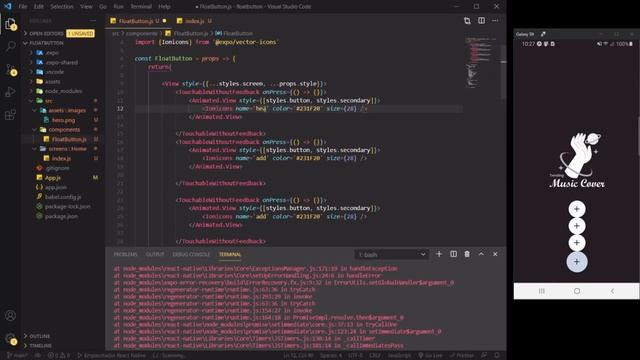Select the Terminal panel tab

(x=230, y=254)
